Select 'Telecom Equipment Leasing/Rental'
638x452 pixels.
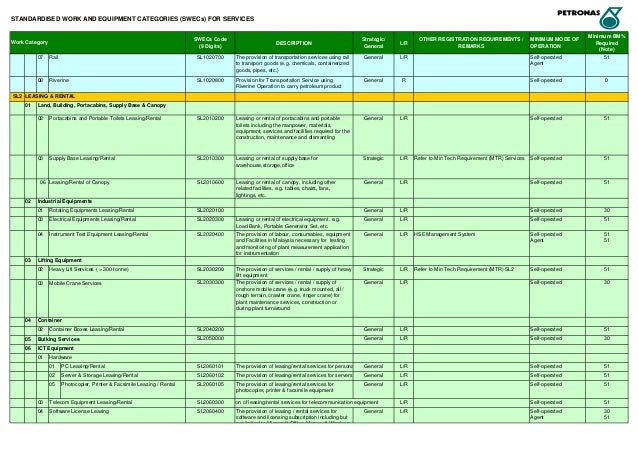pyautogui.click(x=90, y=402)
